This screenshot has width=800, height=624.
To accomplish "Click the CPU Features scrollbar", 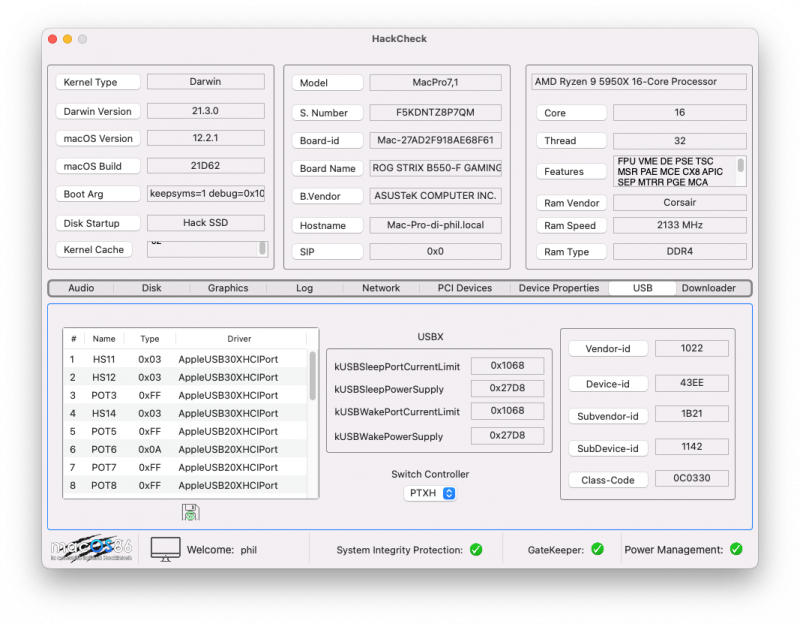I will point(741,166).
